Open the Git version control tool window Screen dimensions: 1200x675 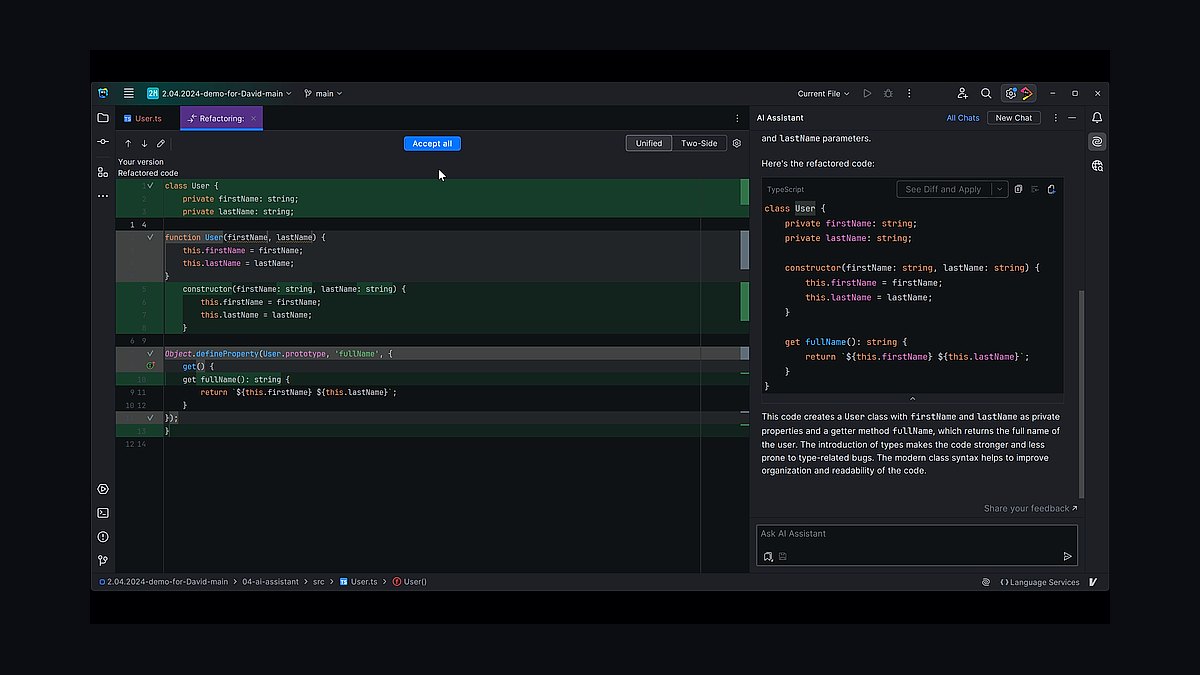click(x=103, y=561)
